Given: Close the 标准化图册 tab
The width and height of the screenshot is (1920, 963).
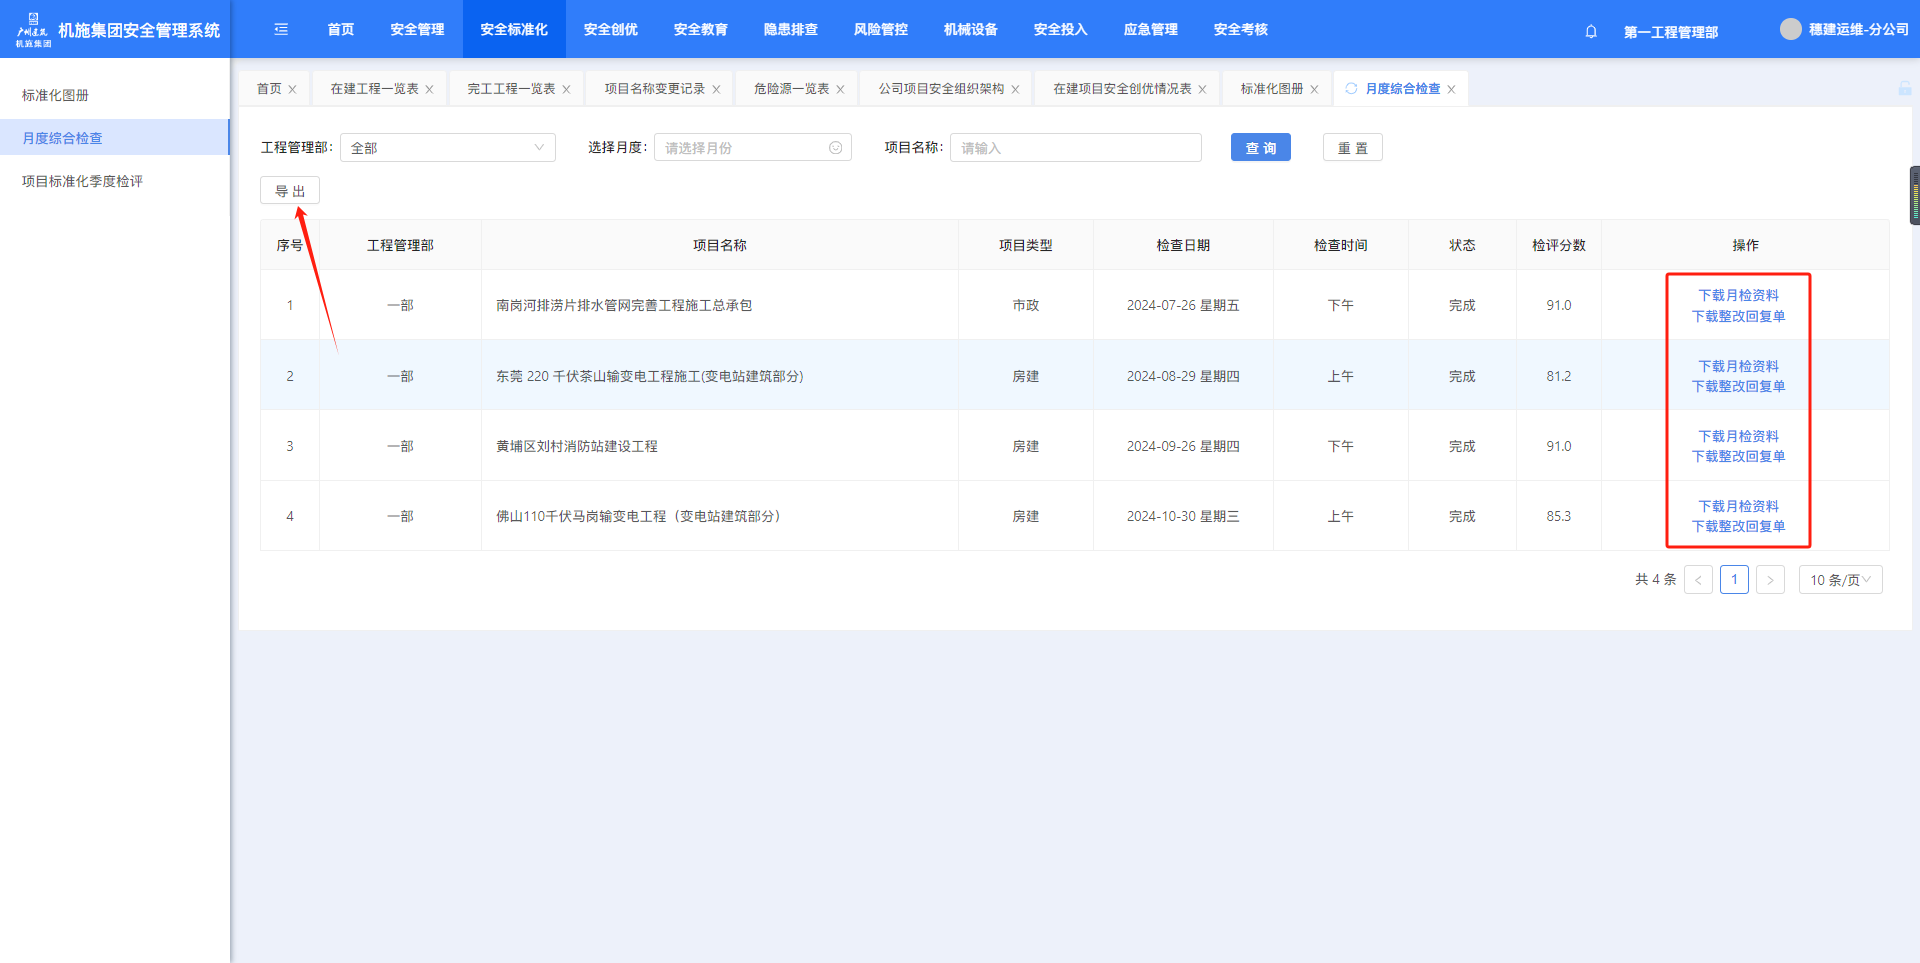Looking at the screenshot, I should 1314,89.
